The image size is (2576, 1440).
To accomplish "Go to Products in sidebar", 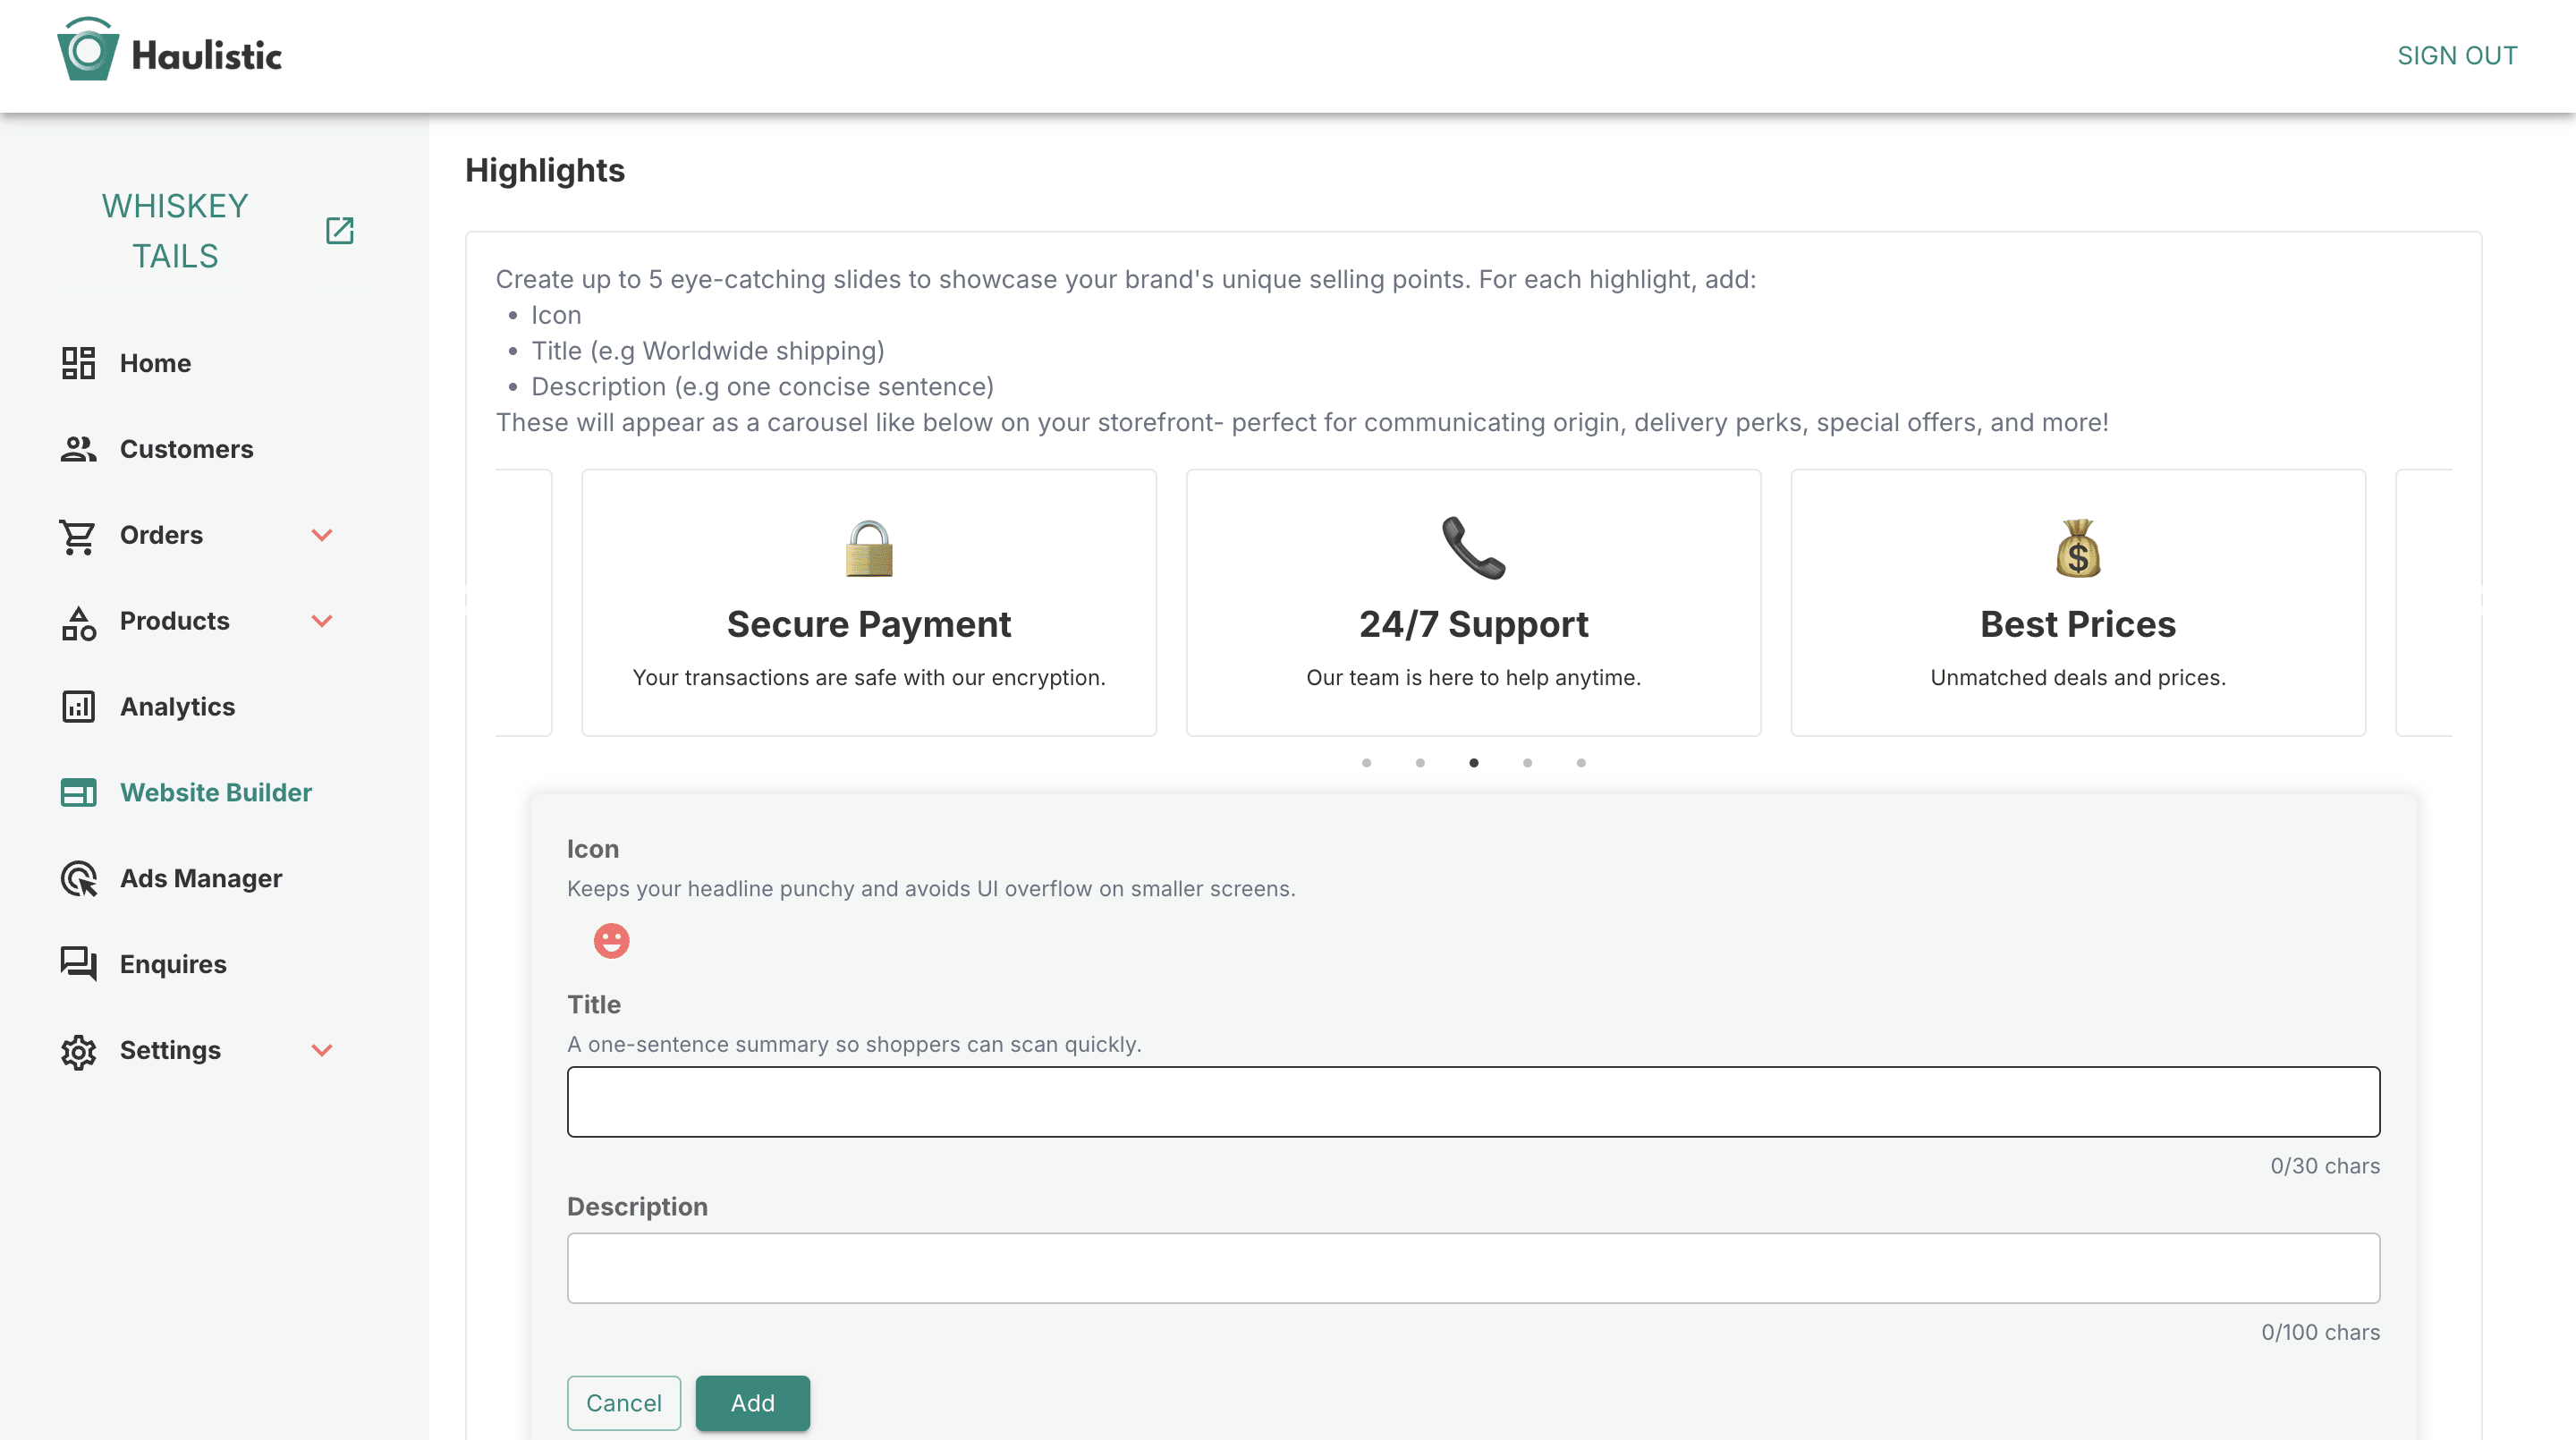I will [174, 621].
